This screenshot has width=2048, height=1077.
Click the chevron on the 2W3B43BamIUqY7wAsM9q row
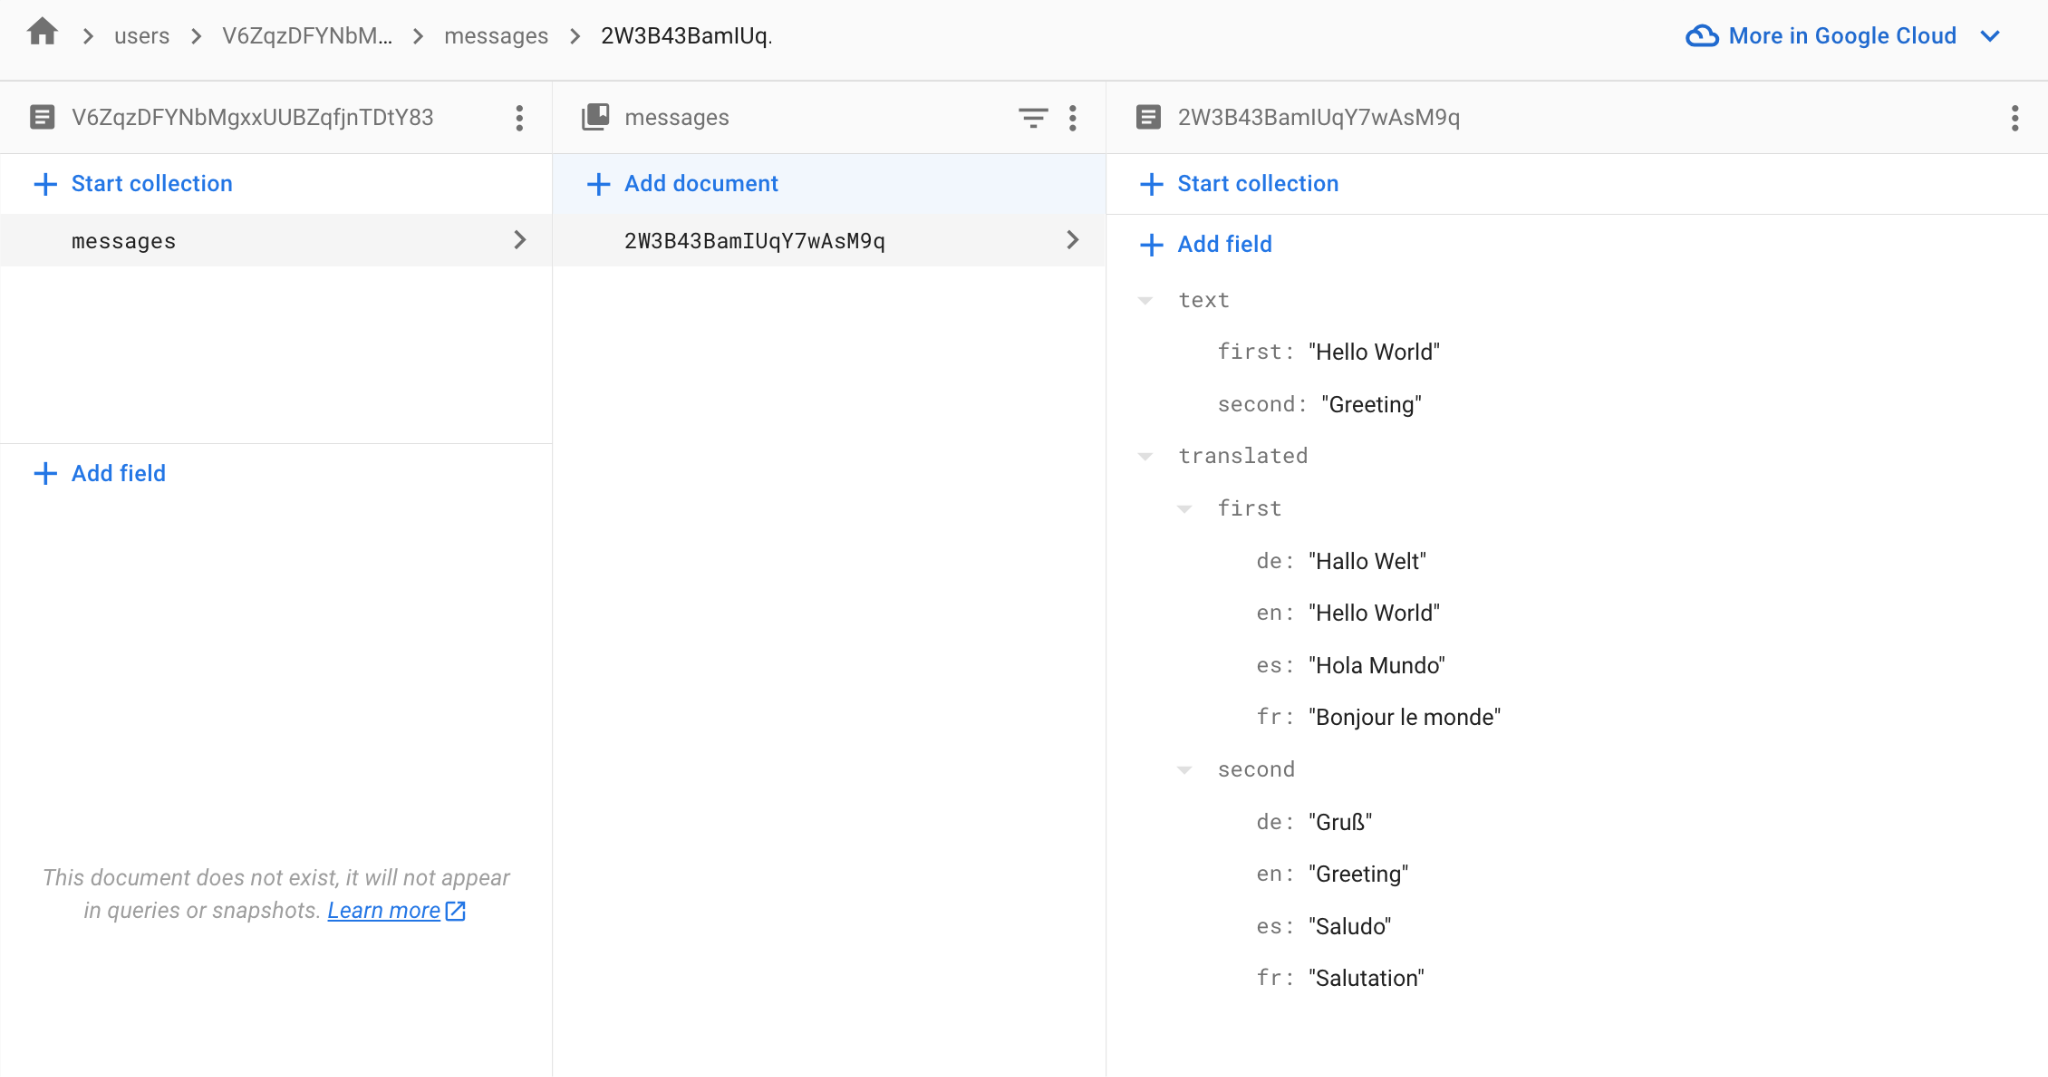[1073, 240]
